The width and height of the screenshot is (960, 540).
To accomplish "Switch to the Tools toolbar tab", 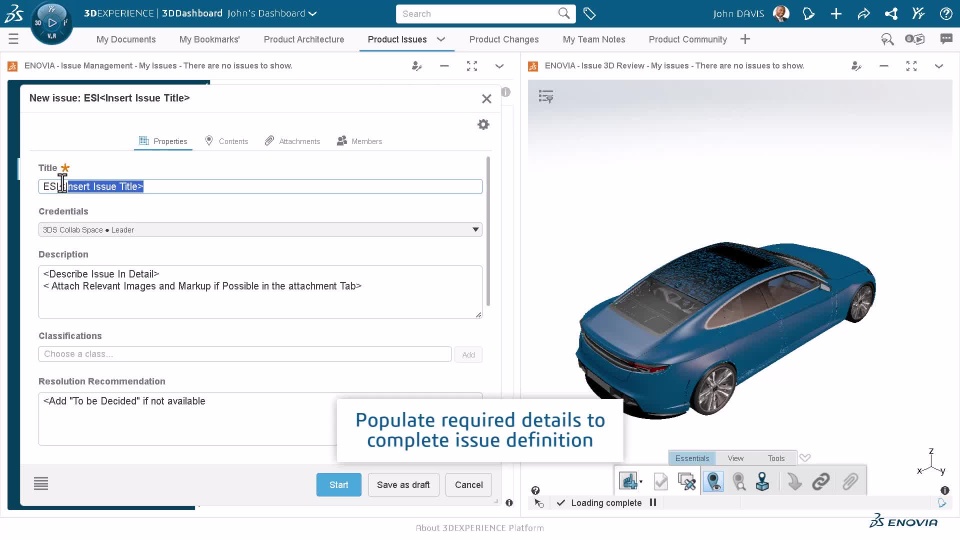I will click(776, 458).
